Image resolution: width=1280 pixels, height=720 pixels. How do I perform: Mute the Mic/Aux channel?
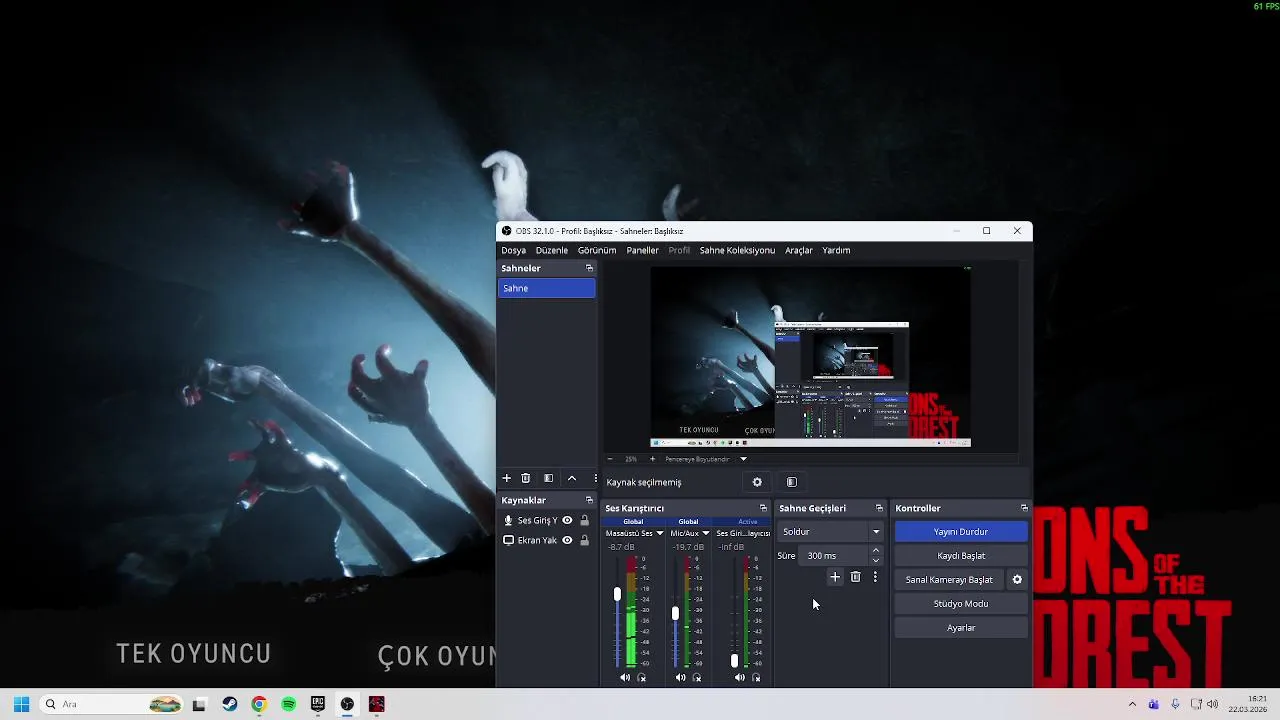pyautogui.click(x=681, y=678)
